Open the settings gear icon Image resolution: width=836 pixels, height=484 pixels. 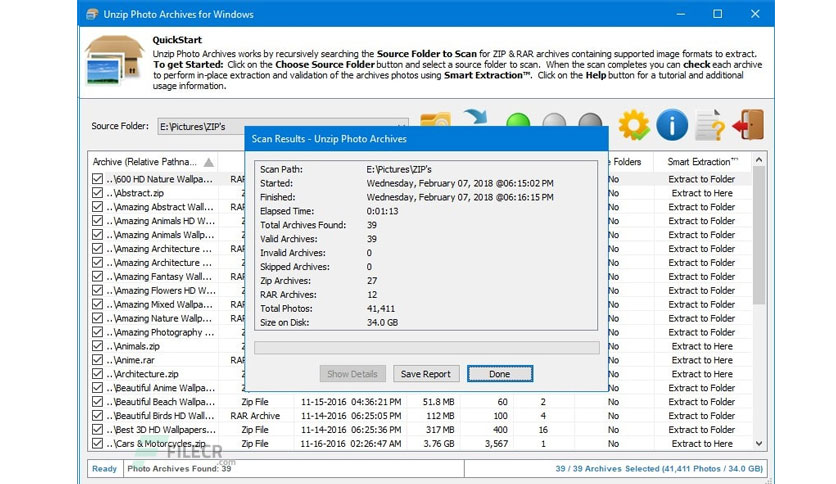pos(633,125)
